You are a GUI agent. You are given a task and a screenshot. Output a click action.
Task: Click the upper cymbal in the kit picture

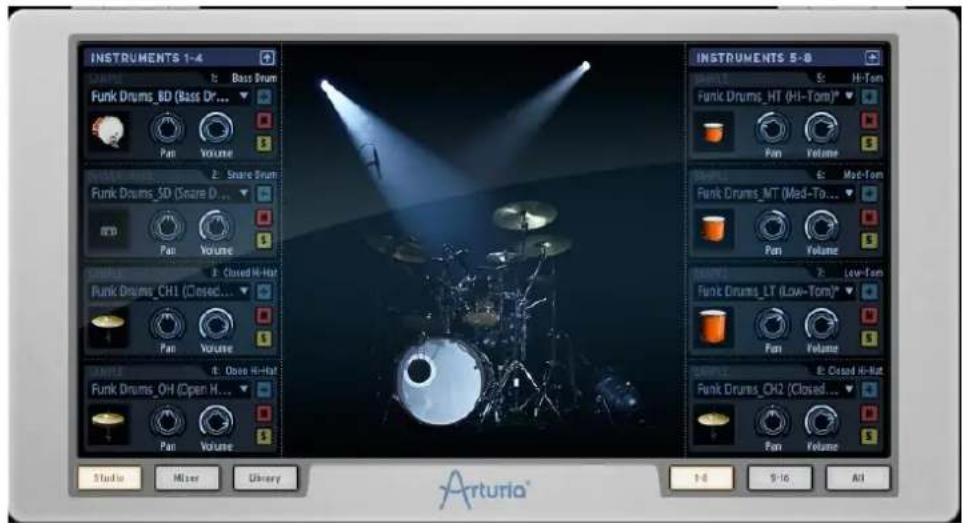pyautogui.click(x=525, y=215)
